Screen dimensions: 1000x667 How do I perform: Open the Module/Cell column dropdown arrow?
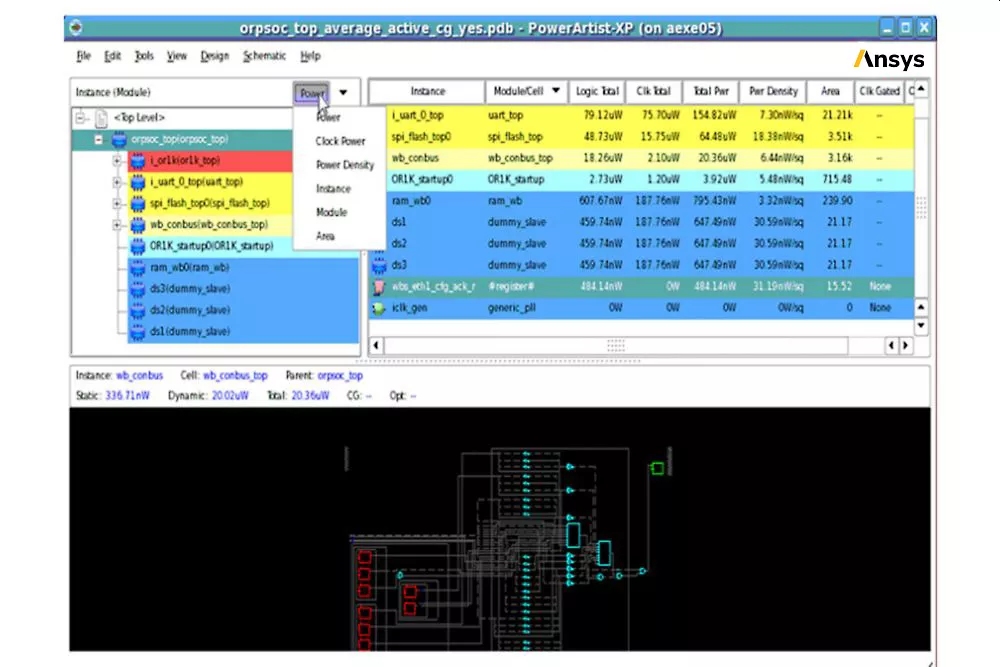pos(556,92)
